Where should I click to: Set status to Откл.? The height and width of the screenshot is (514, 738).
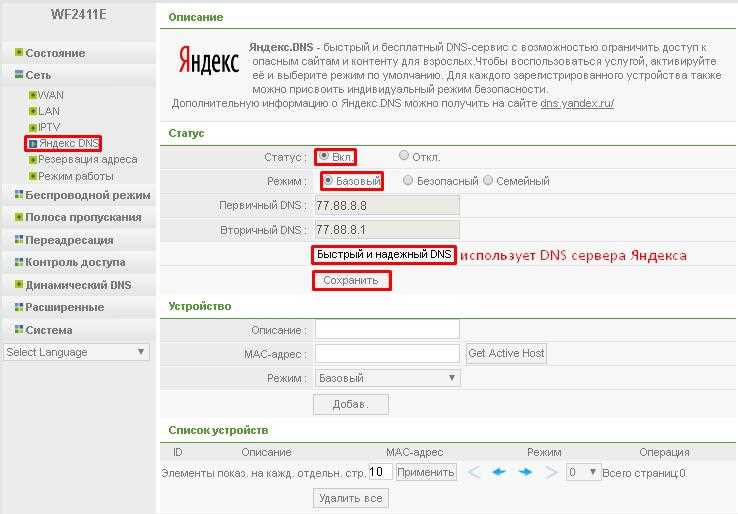pyautogui.click(x=403, y=155)
